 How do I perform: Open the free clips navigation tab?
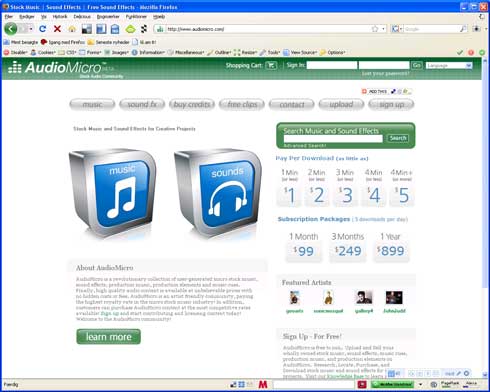tap(242, 104)
